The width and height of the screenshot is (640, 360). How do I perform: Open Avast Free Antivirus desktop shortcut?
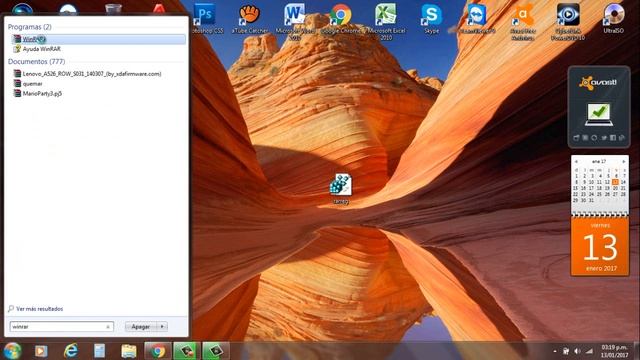[x=522, y=21]
